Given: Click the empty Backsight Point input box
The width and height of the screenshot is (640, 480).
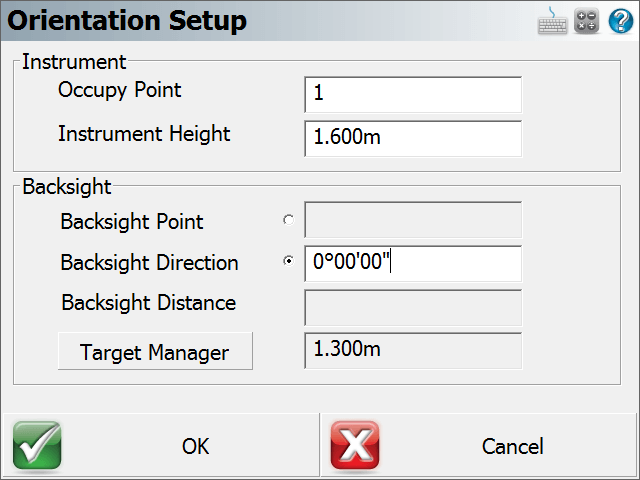Looking at the screenshot, I should click(413, 220).
